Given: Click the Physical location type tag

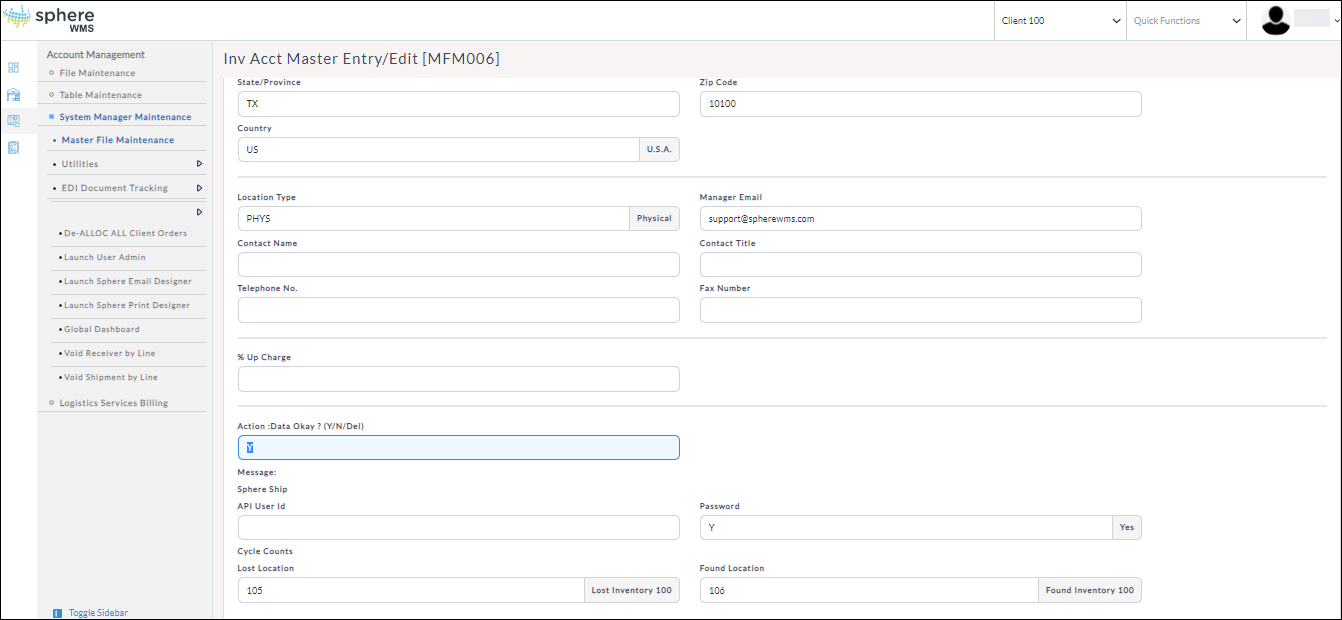Looking at the screenshot, I should point(655,219).
